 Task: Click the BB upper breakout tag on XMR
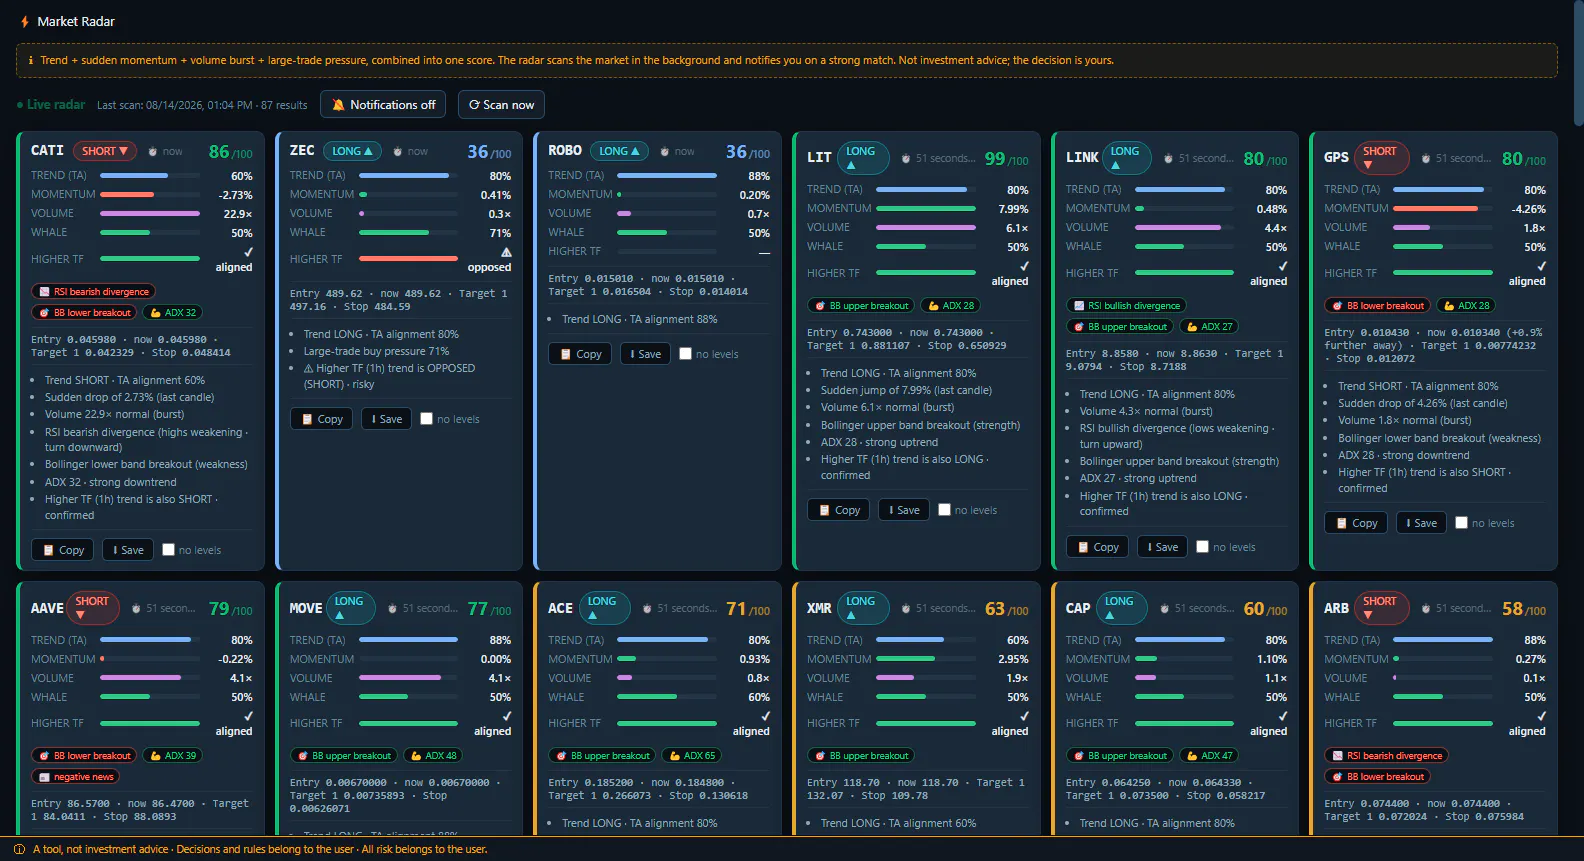click(861, 756)
